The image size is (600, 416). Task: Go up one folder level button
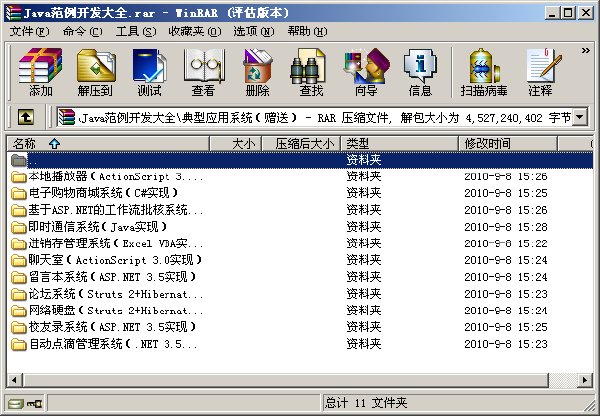tap(26, 117)
